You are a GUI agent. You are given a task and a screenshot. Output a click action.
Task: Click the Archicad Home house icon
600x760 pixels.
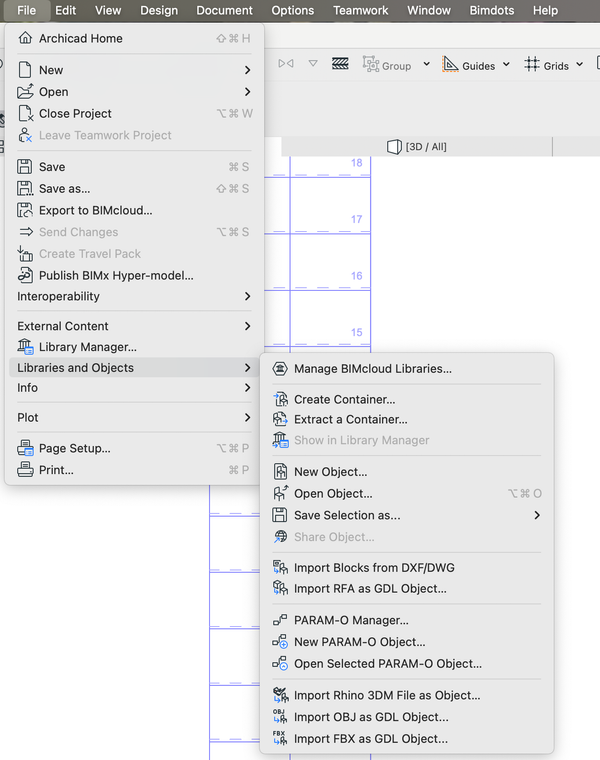[25, 38]
